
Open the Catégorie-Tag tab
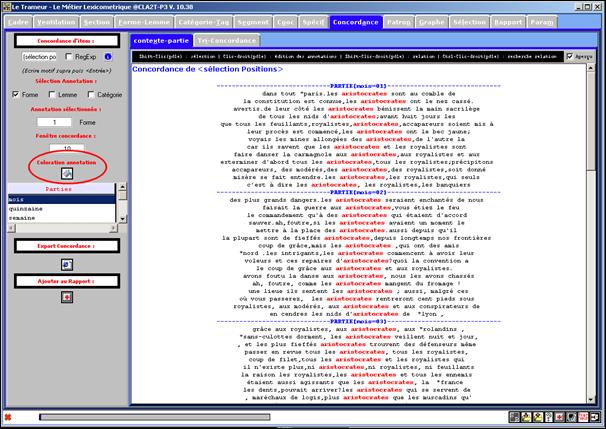pyautogui.click(x=204, y=22)
